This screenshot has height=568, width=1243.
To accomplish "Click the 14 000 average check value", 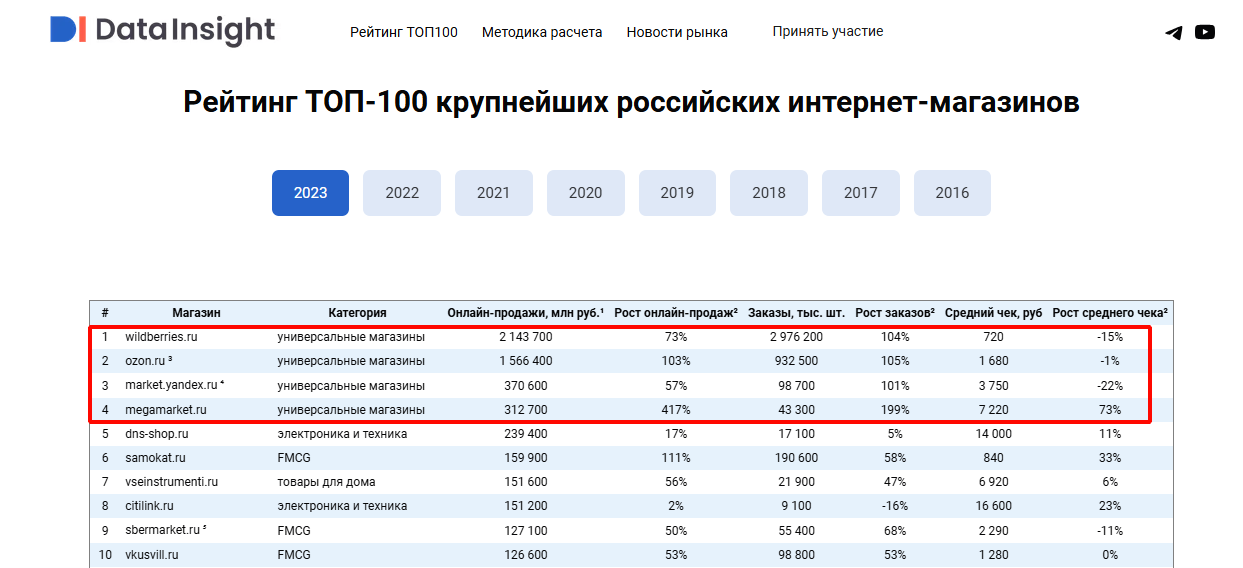I will click(x=993, y=434).
